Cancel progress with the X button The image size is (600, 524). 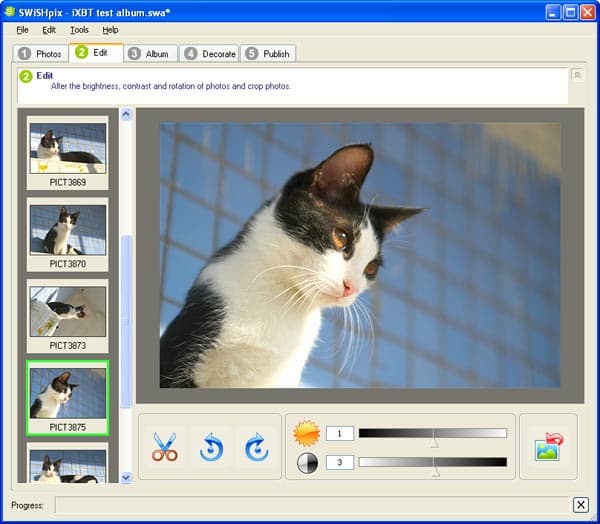coord(580,505)
